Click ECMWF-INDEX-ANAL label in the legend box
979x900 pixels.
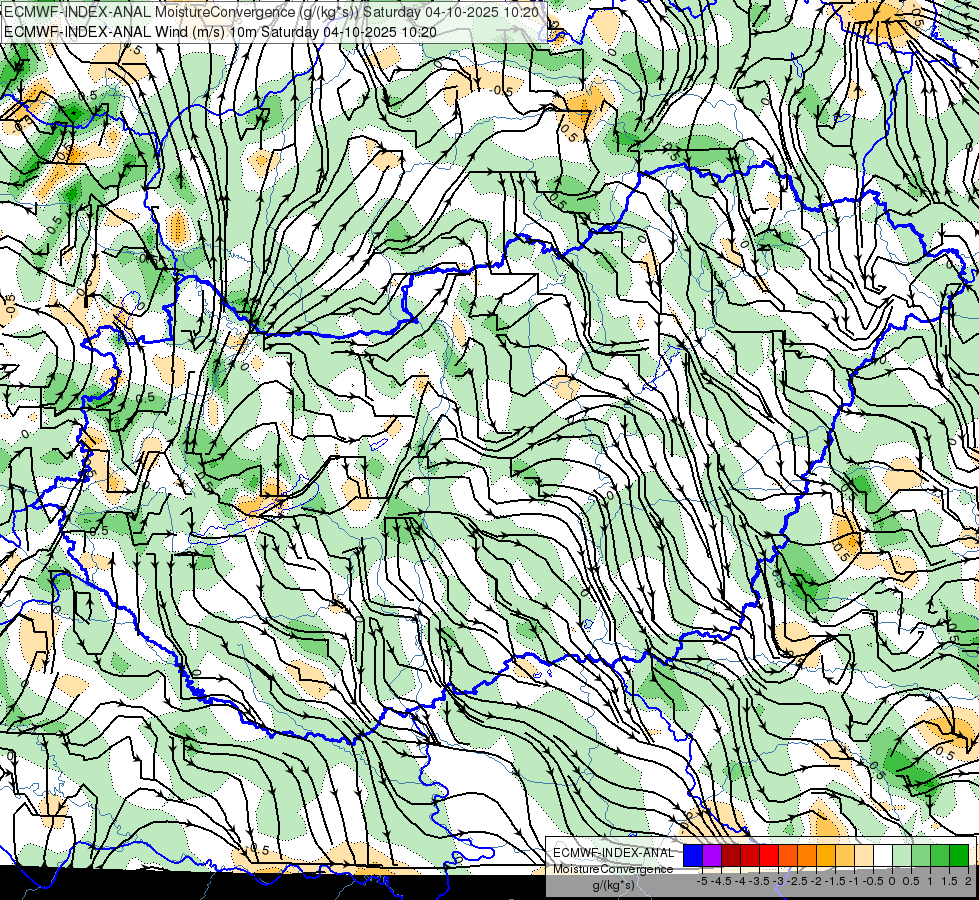coord(614,853)
